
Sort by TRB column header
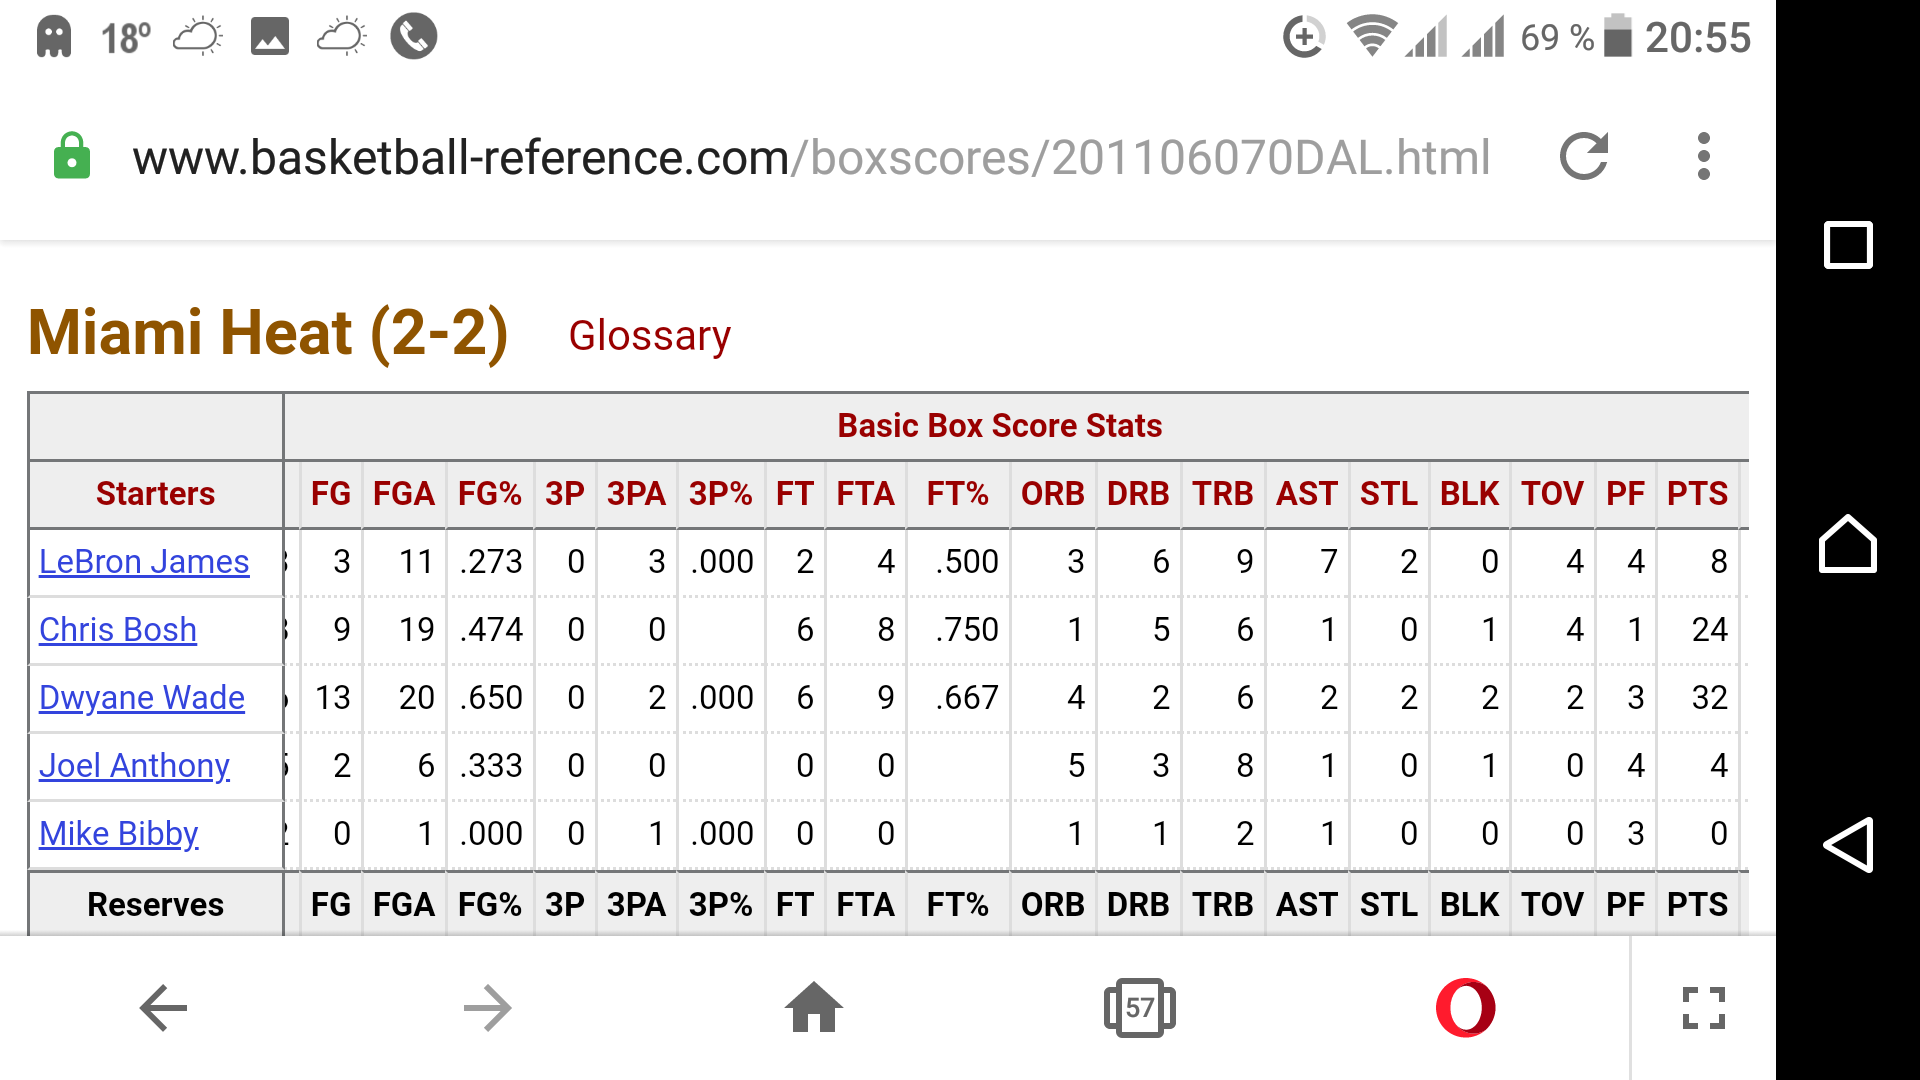(1223, 494)
